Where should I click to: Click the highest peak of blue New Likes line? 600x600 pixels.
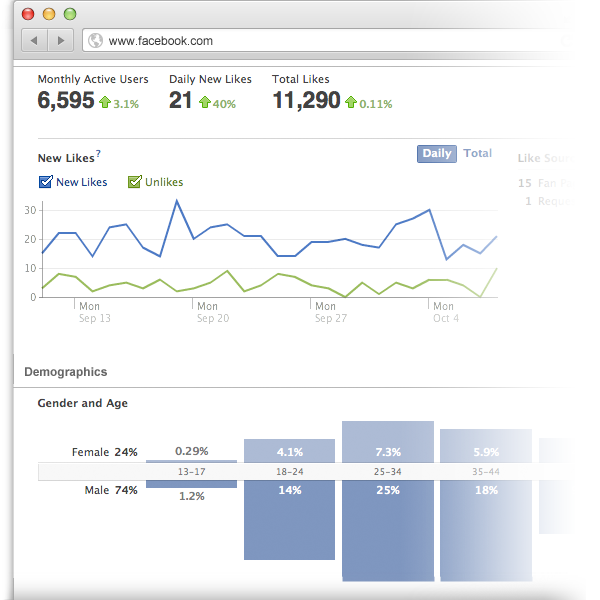(x=176, y=200)
